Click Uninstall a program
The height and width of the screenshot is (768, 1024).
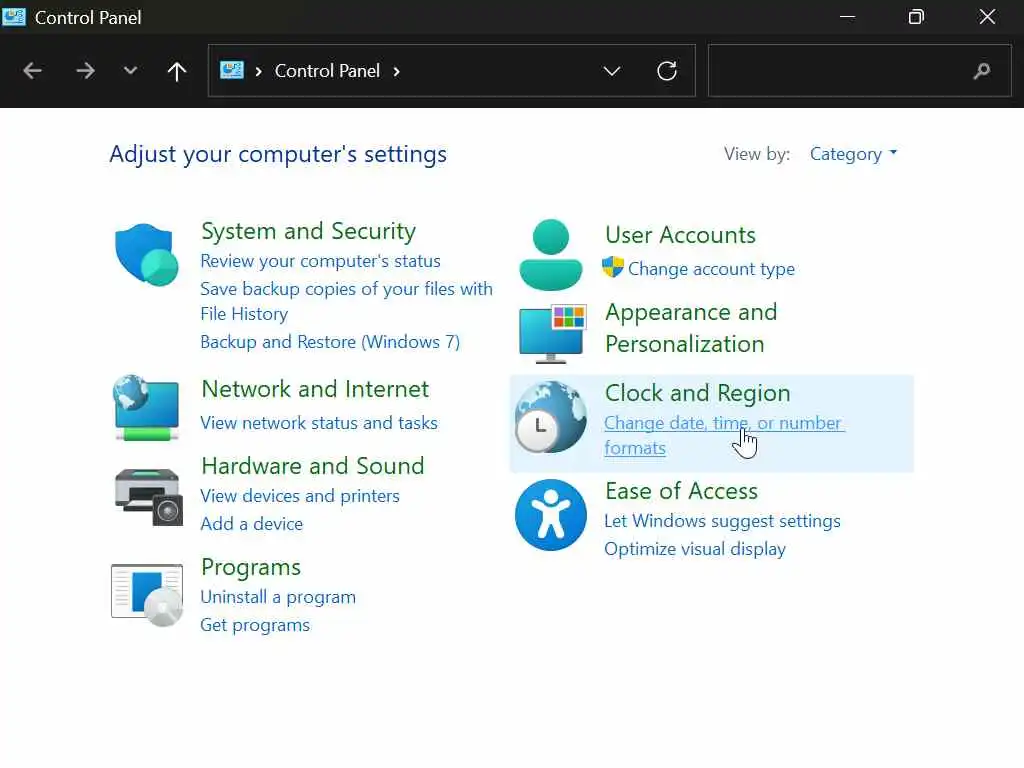[278, 598]
